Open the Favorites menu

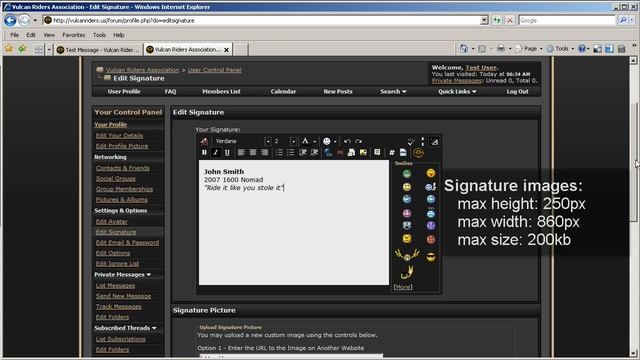tap(74, 35)
